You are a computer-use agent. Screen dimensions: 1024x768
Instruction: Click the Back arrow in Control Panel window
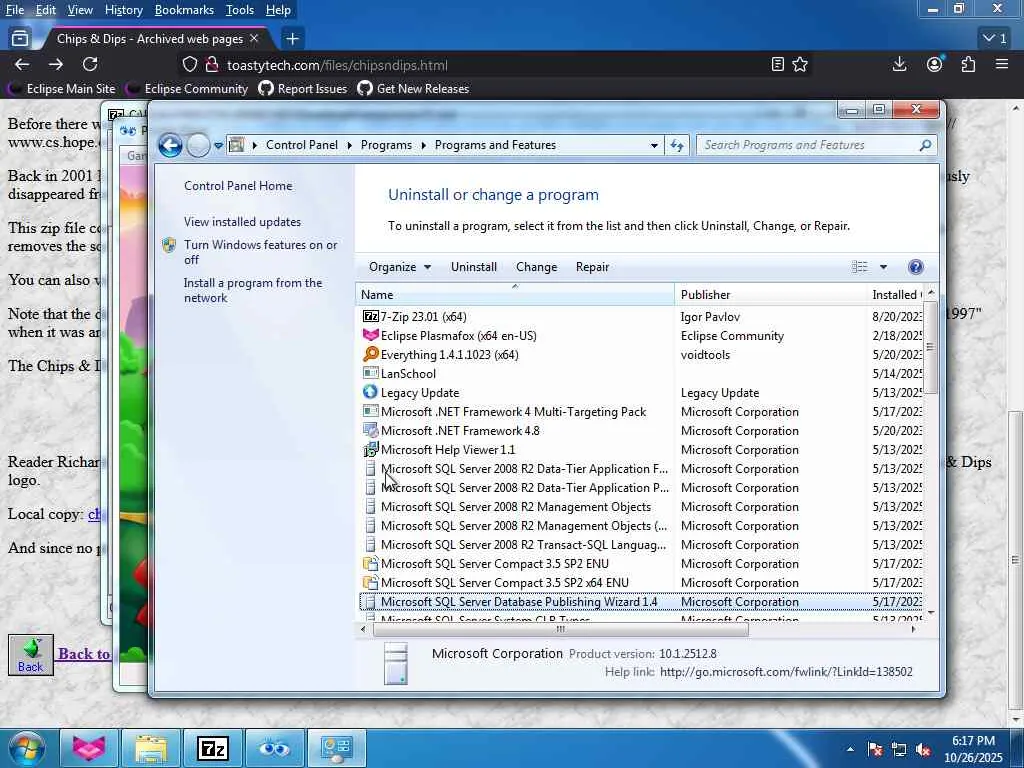(170, 145)
